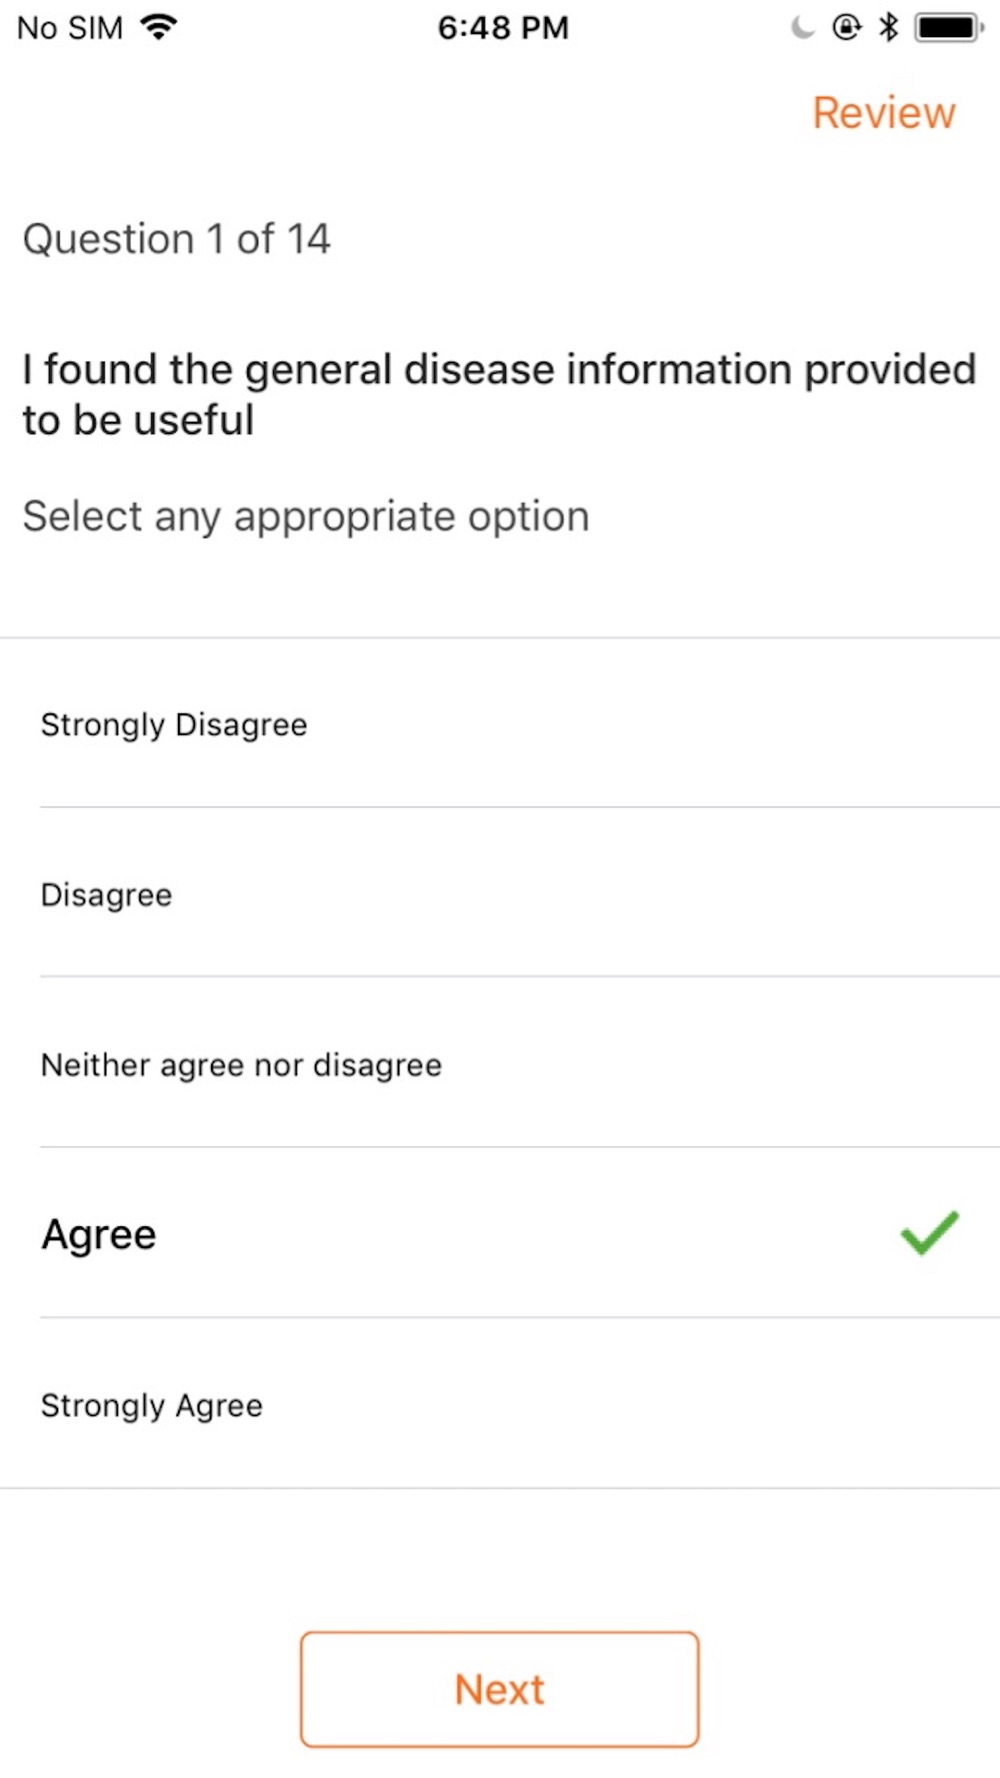The width and height of the screenshot is (1000, 1778).
Task: Tap the Question 1 of 14 label
Action: 176,239
